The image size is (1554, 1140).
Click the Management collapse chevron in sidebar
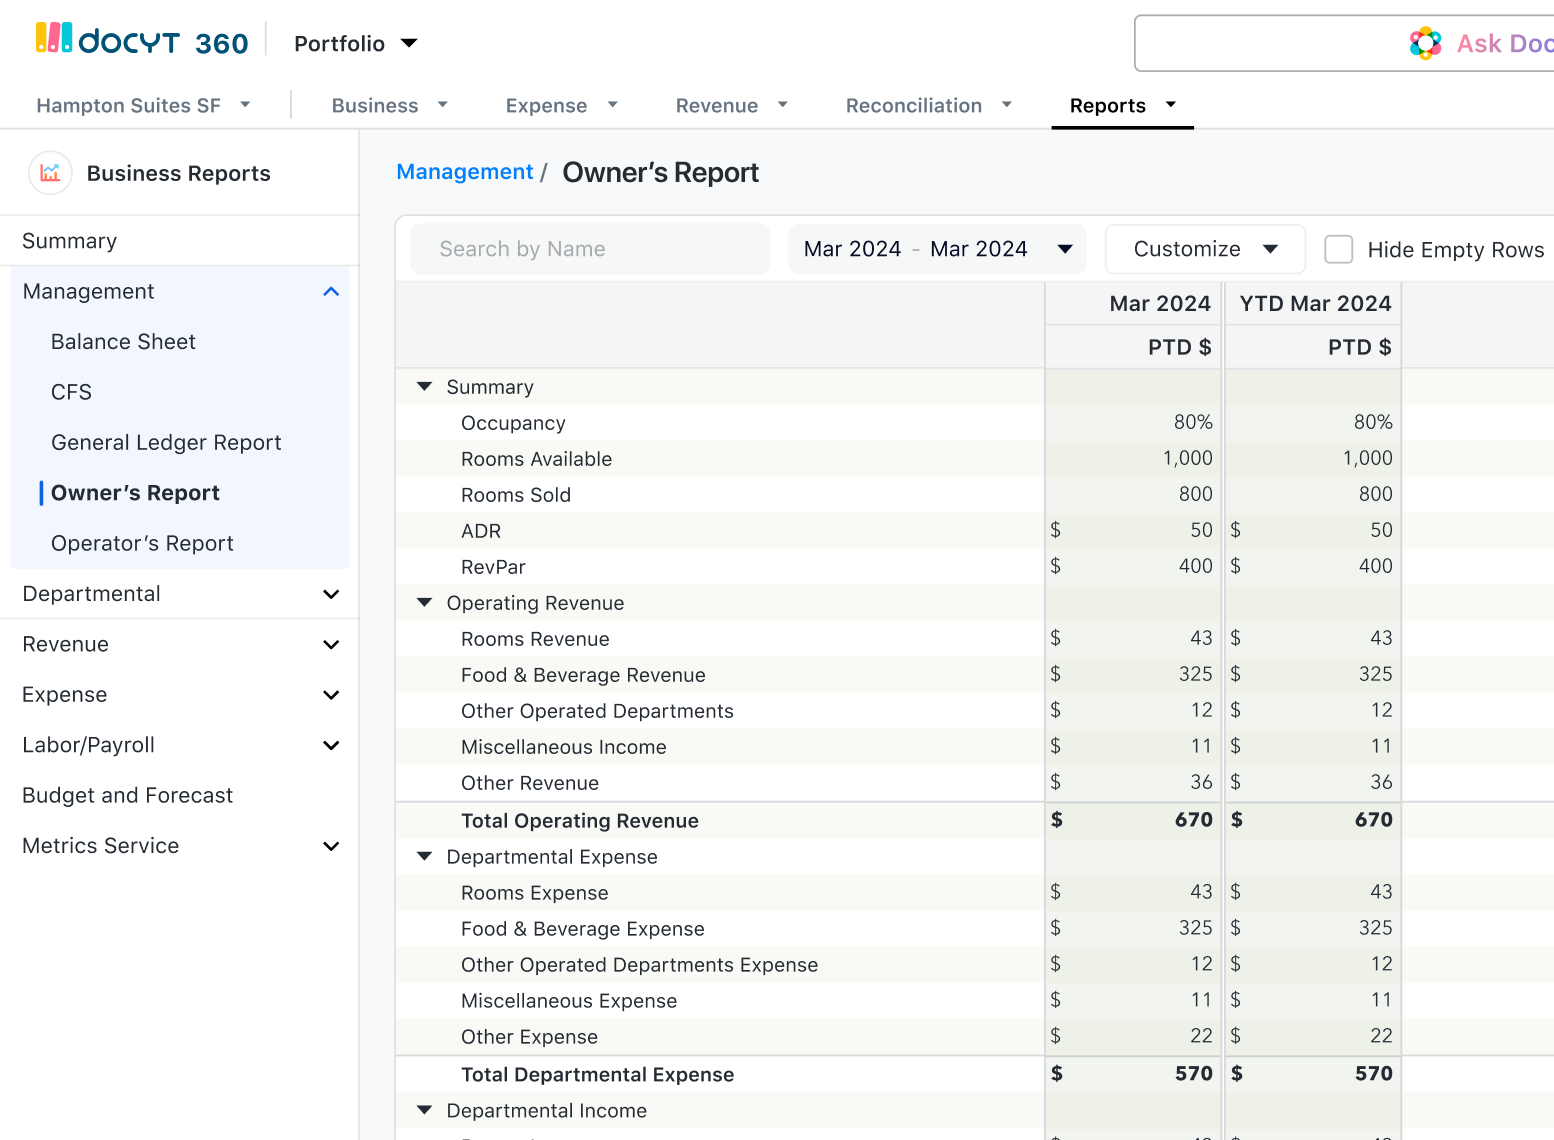coord(331,291)
